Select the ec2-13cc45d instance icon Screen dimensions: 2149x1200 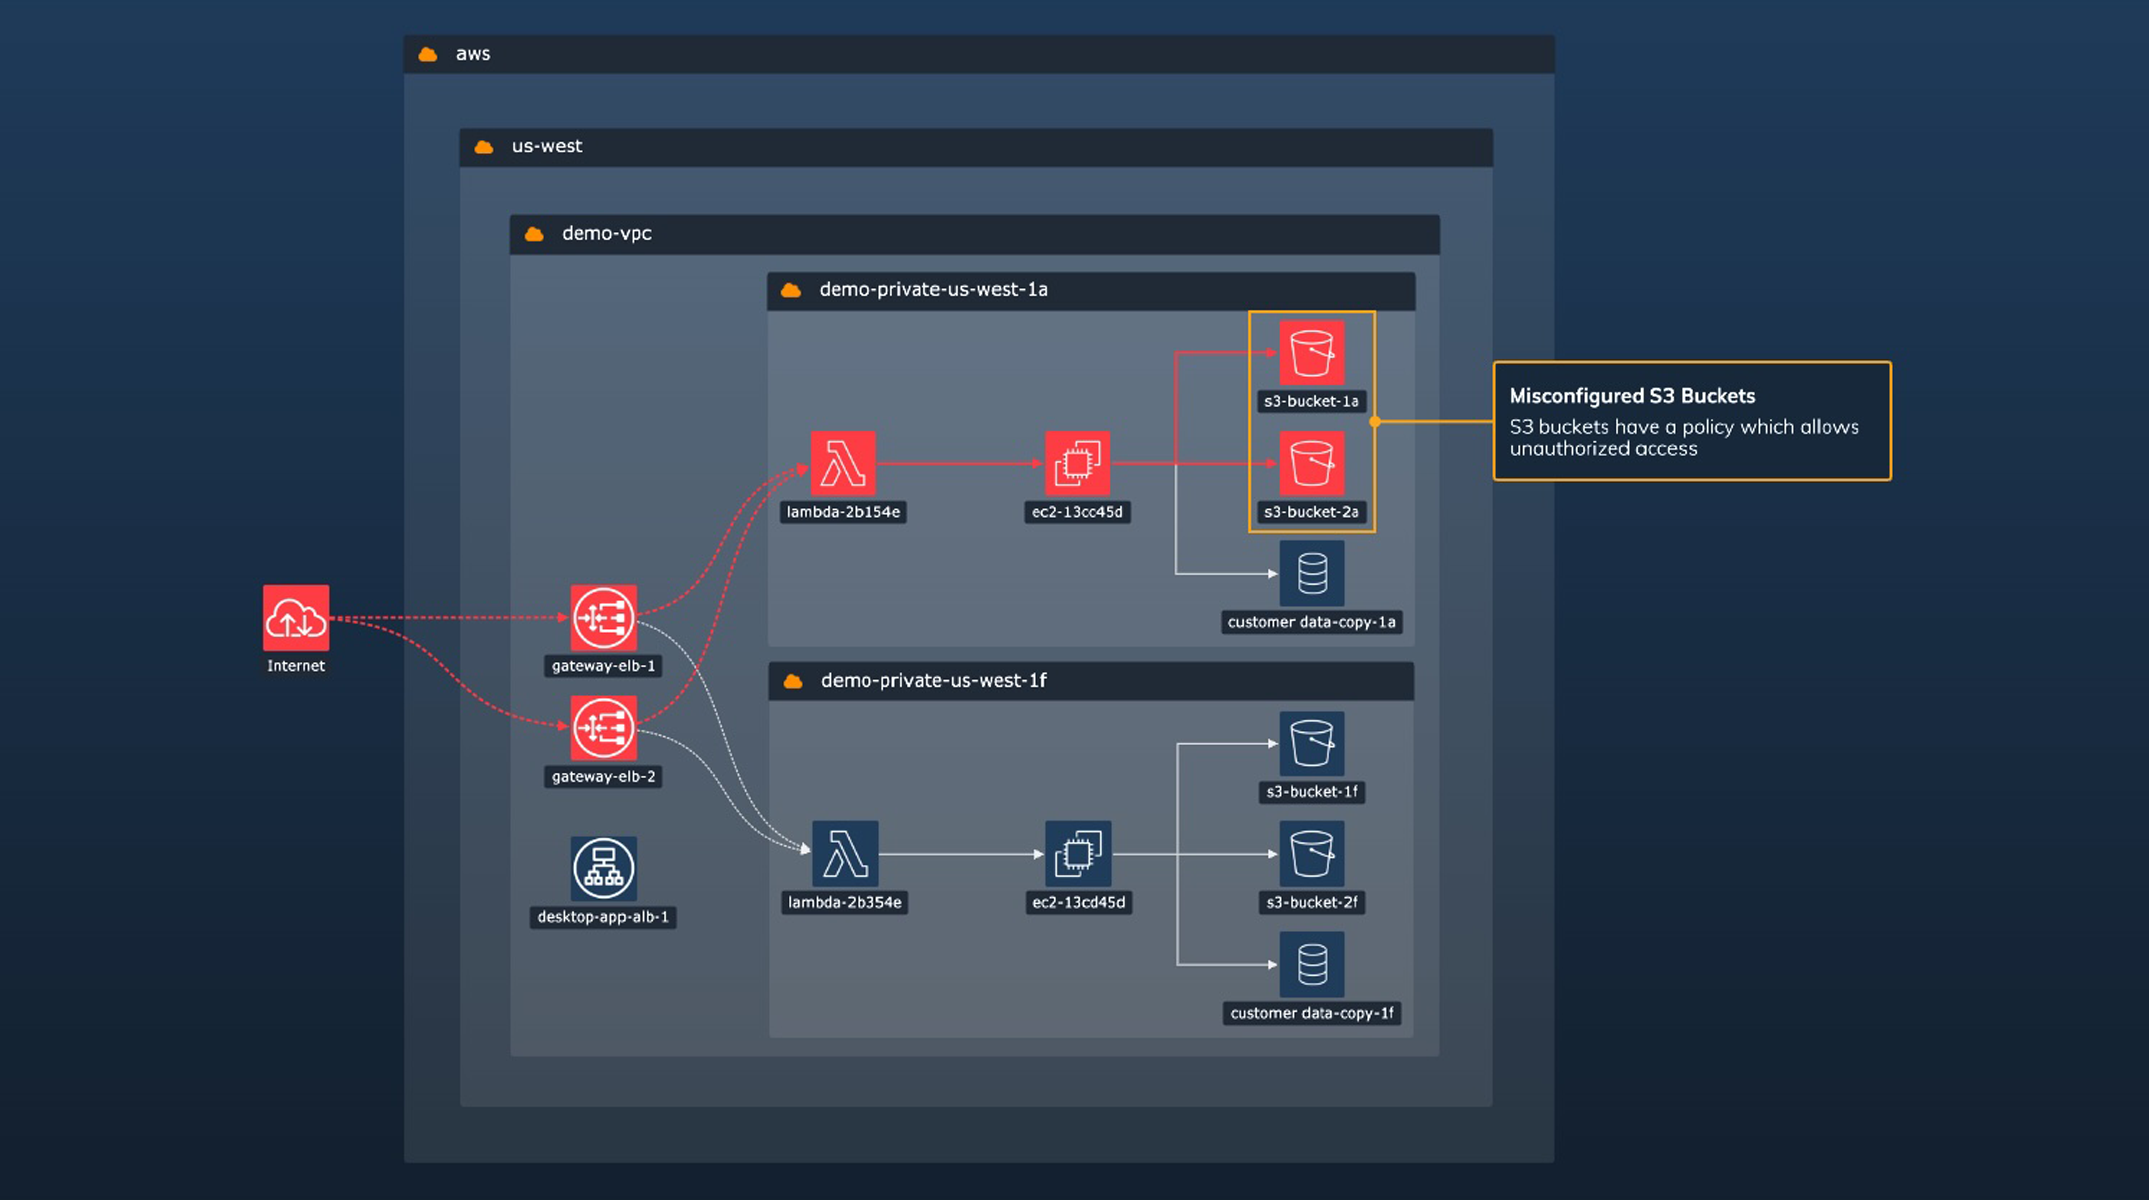1077,463
